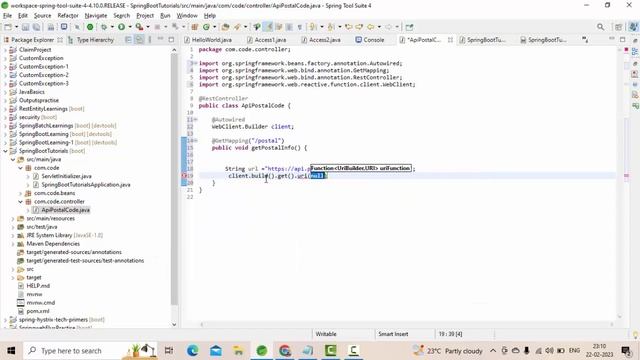640x360 pixels.
Task: Click the green Run button icon
Action: (x=121, y=27)
